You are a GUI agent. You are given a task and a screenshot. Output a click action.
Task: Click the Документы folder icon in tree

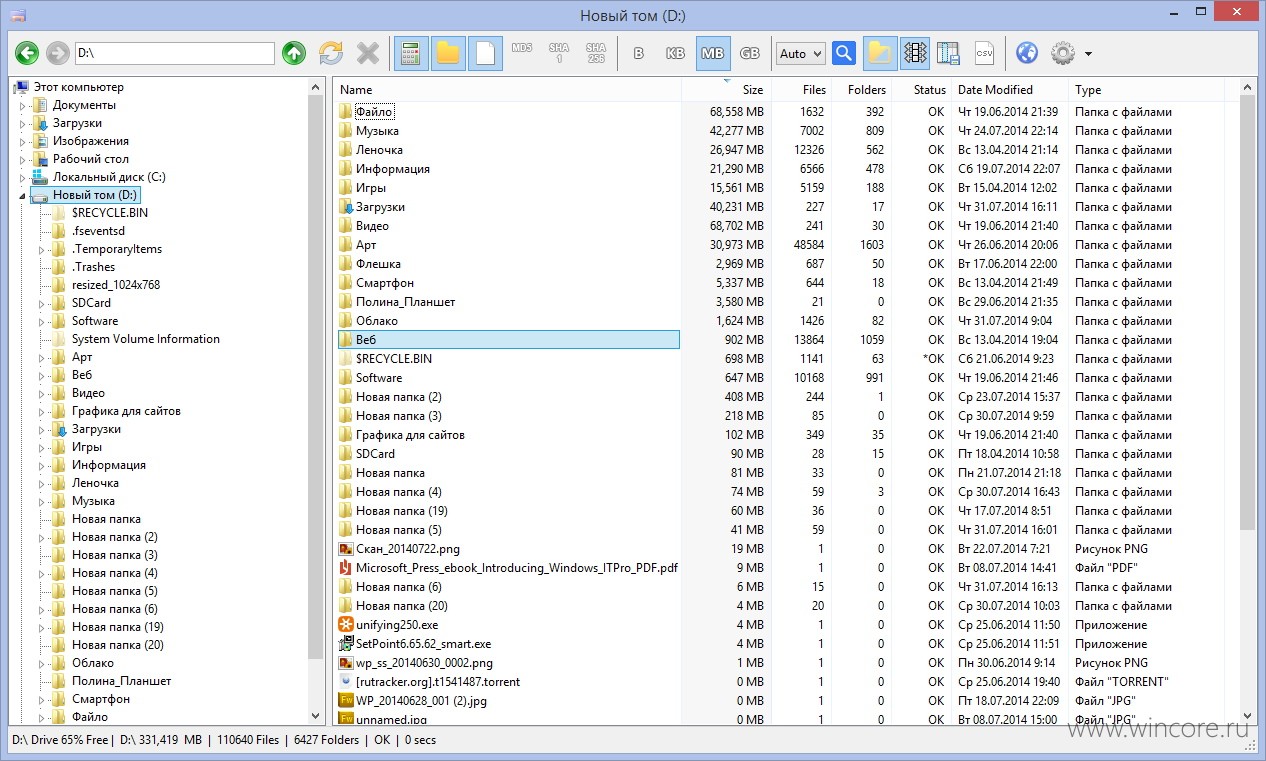pos(41,105)
